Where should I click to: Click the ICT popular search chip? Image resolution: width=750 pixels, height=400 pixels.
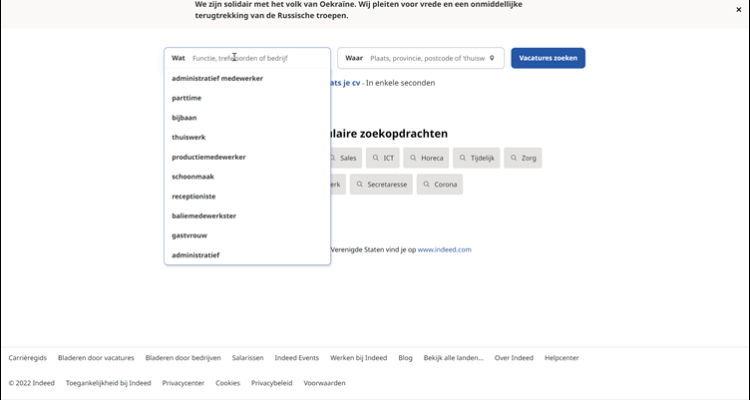pyautogui.click(x=383, y=158)
